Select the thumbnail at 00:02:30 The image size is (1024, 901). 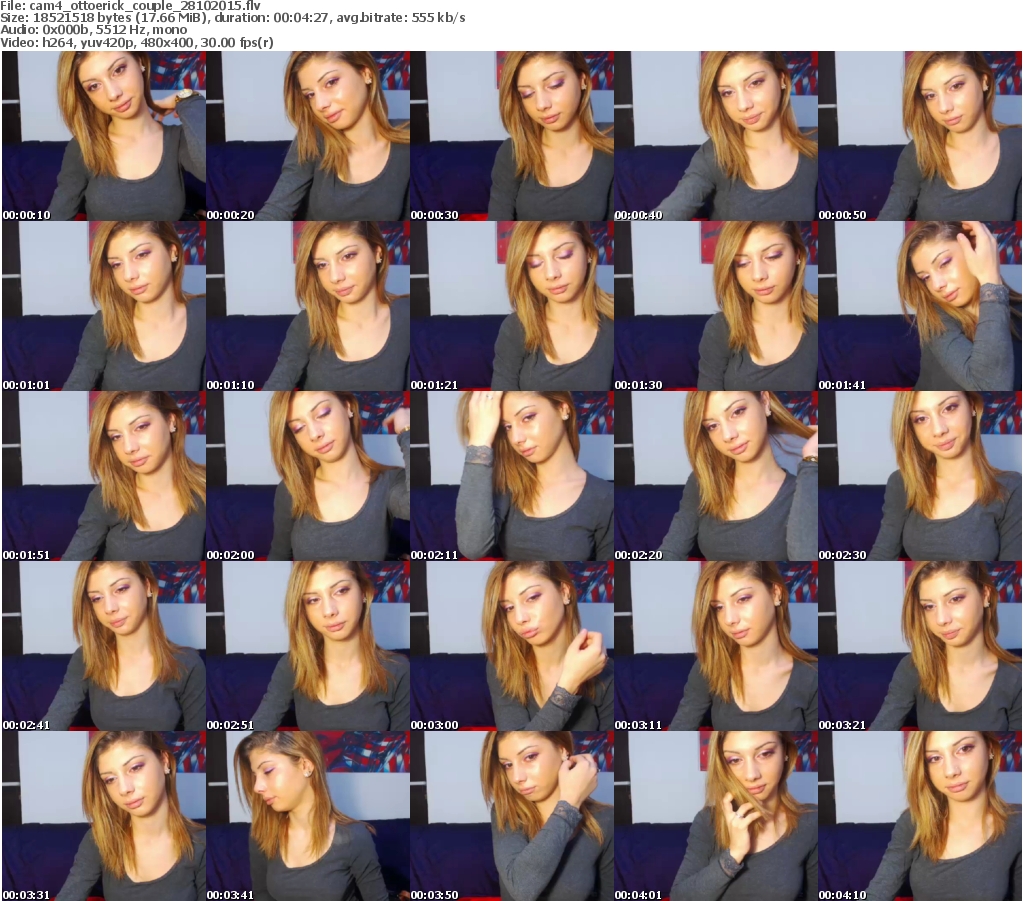point(920,476)
